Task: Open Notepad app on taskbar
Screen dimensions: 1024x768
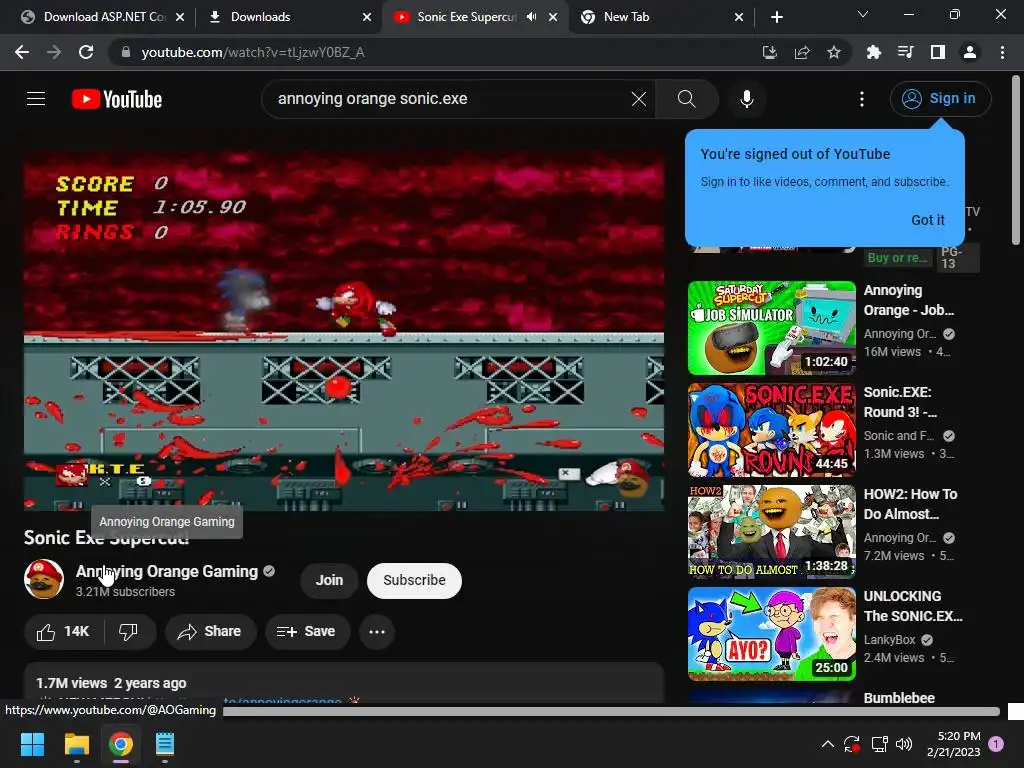Action: 165,744
